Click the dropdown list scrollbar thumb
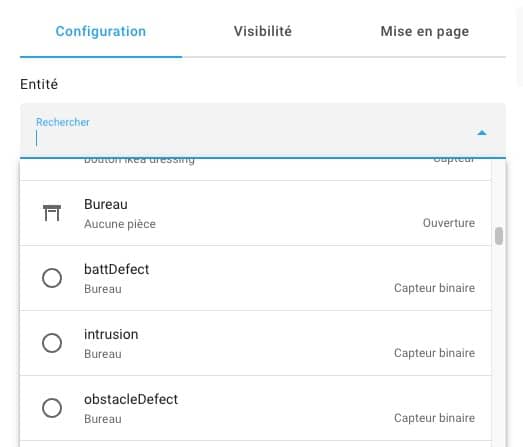 [499, 236]
